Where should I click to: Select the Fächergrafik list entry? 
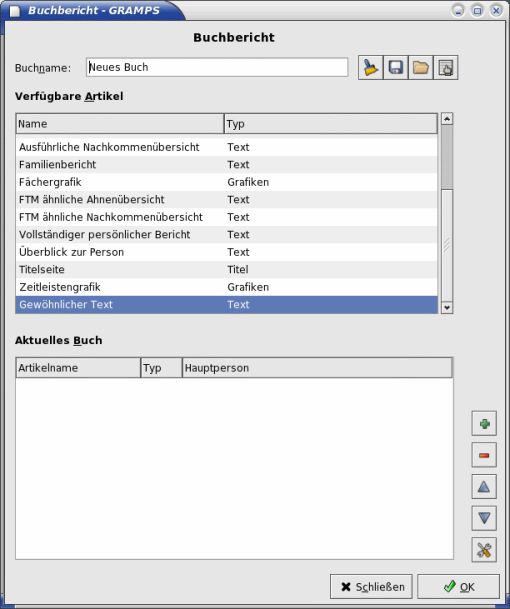pyautogui.click(x=226, y=182)
